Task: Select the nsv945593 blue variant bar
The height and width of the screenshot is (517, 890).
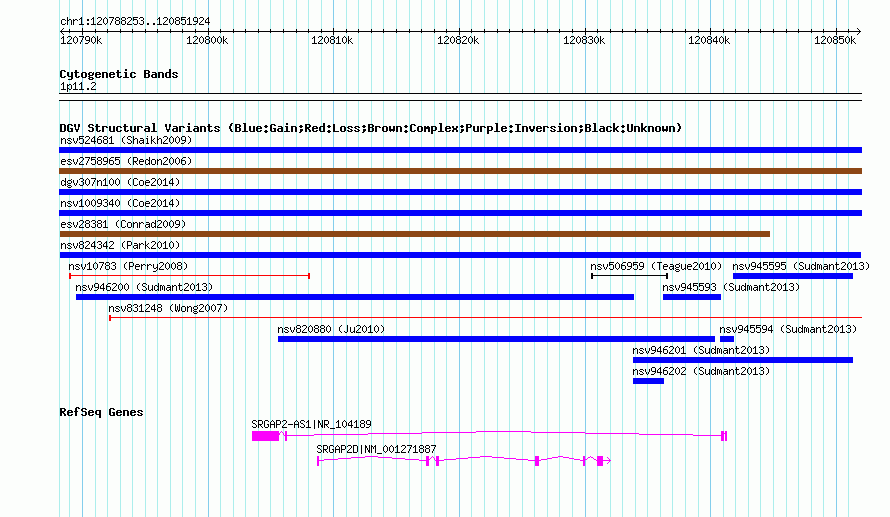Action: (x=692, y=297)
